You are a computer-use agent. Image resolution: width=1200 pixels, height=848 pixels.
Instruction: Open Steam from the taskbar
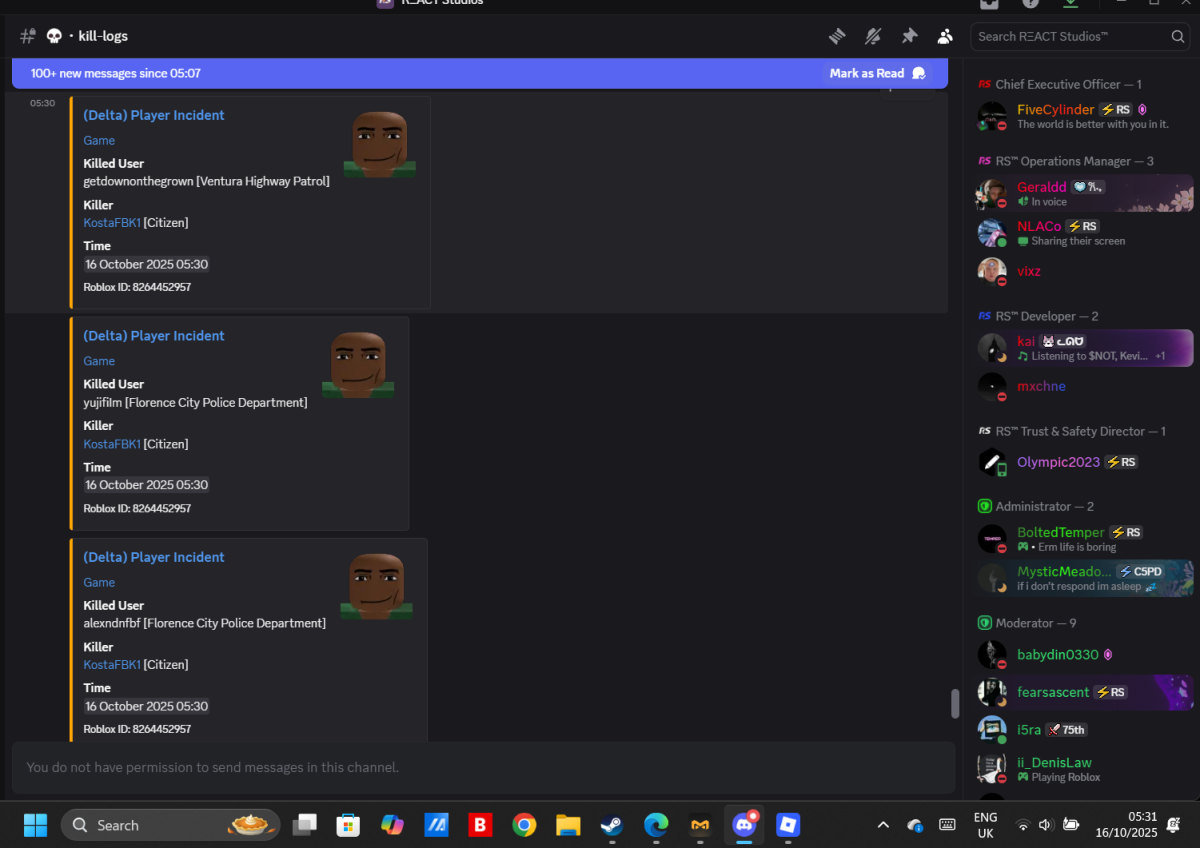pyautogui.click(x=611, y=825)
